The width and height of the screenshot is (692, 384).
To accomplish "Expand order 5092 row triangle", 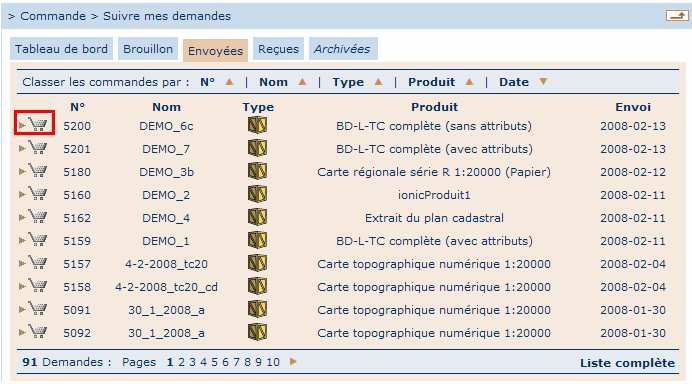I will [x=22, y=332].
